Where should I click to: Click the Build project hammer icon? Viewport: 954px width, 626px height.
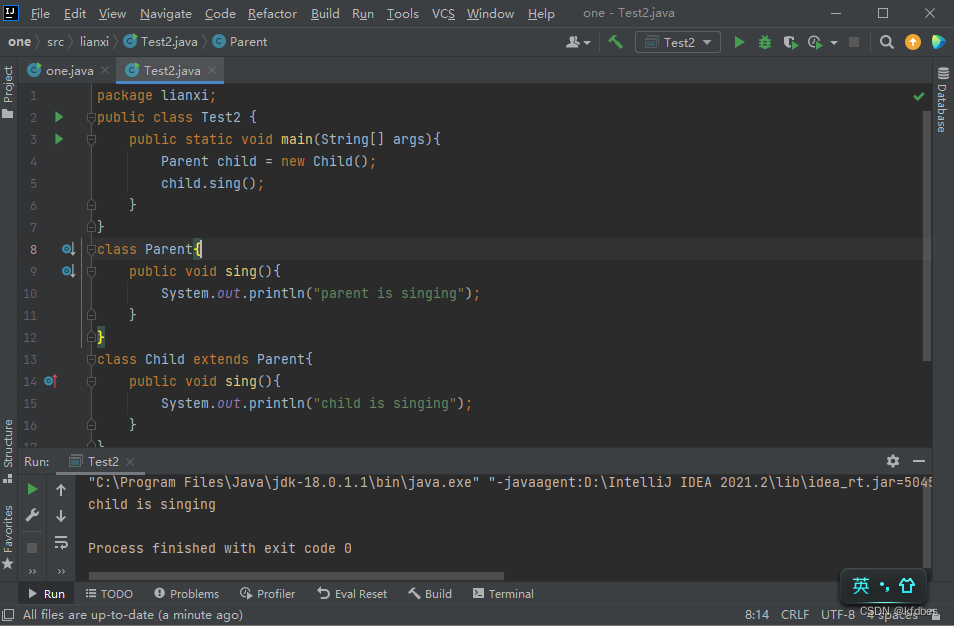[x=616, y=42]
